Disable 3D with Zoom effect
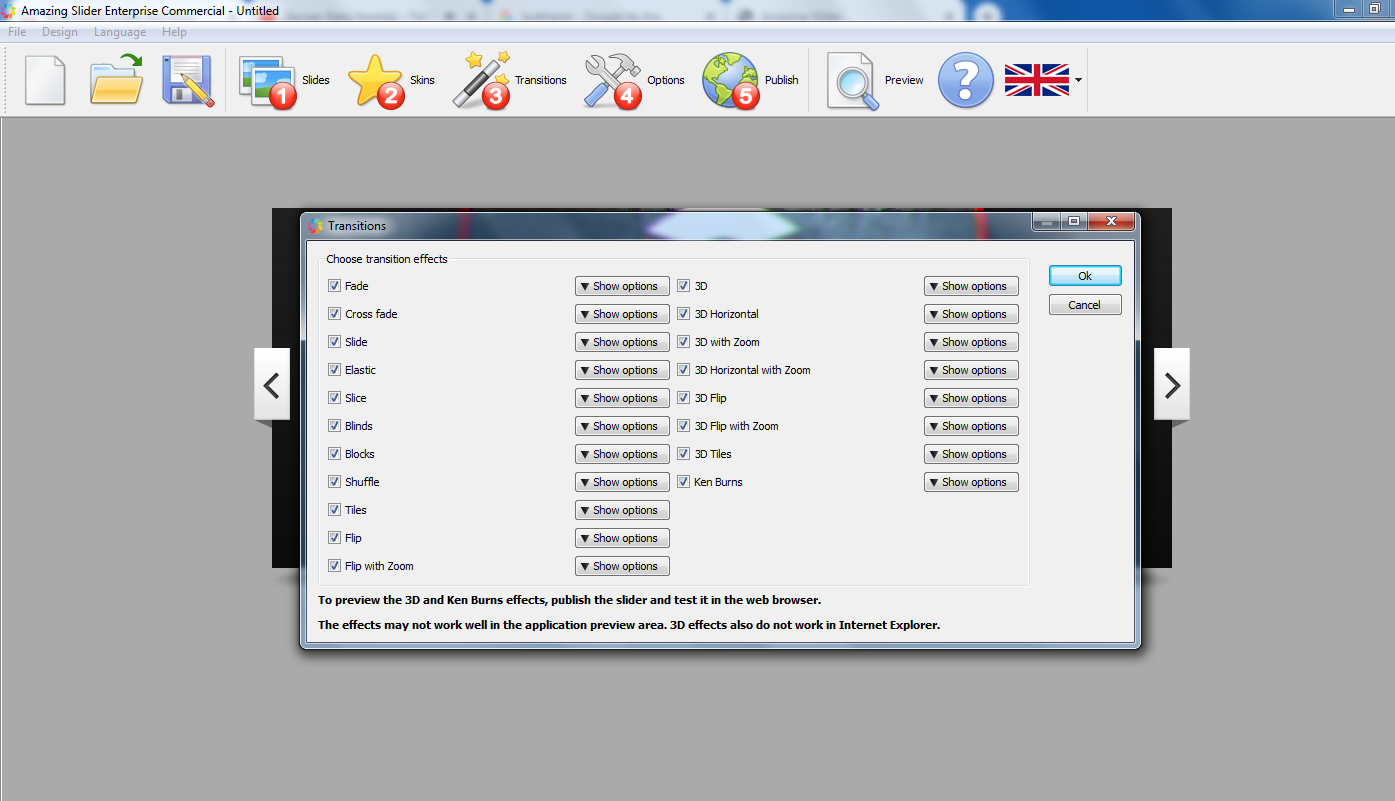Viewport: 1395px width, 801px height. (684, 342)
